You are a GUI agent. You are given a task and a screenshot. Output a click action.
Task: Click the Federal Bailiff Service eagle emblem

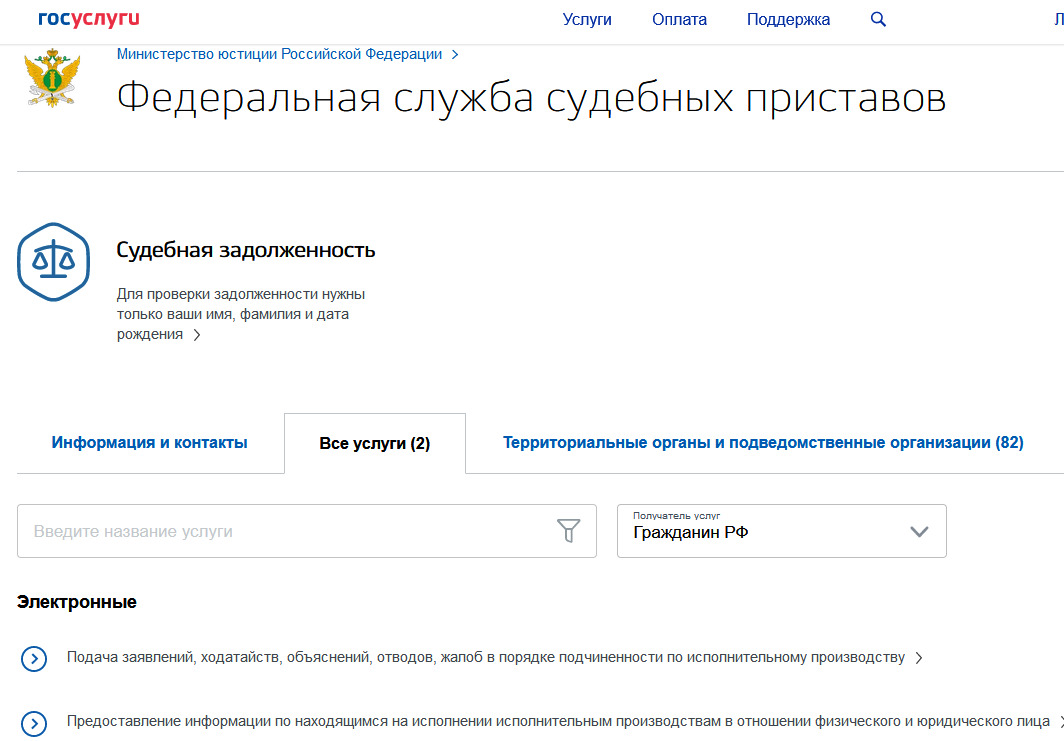click(x=52, y=78)
